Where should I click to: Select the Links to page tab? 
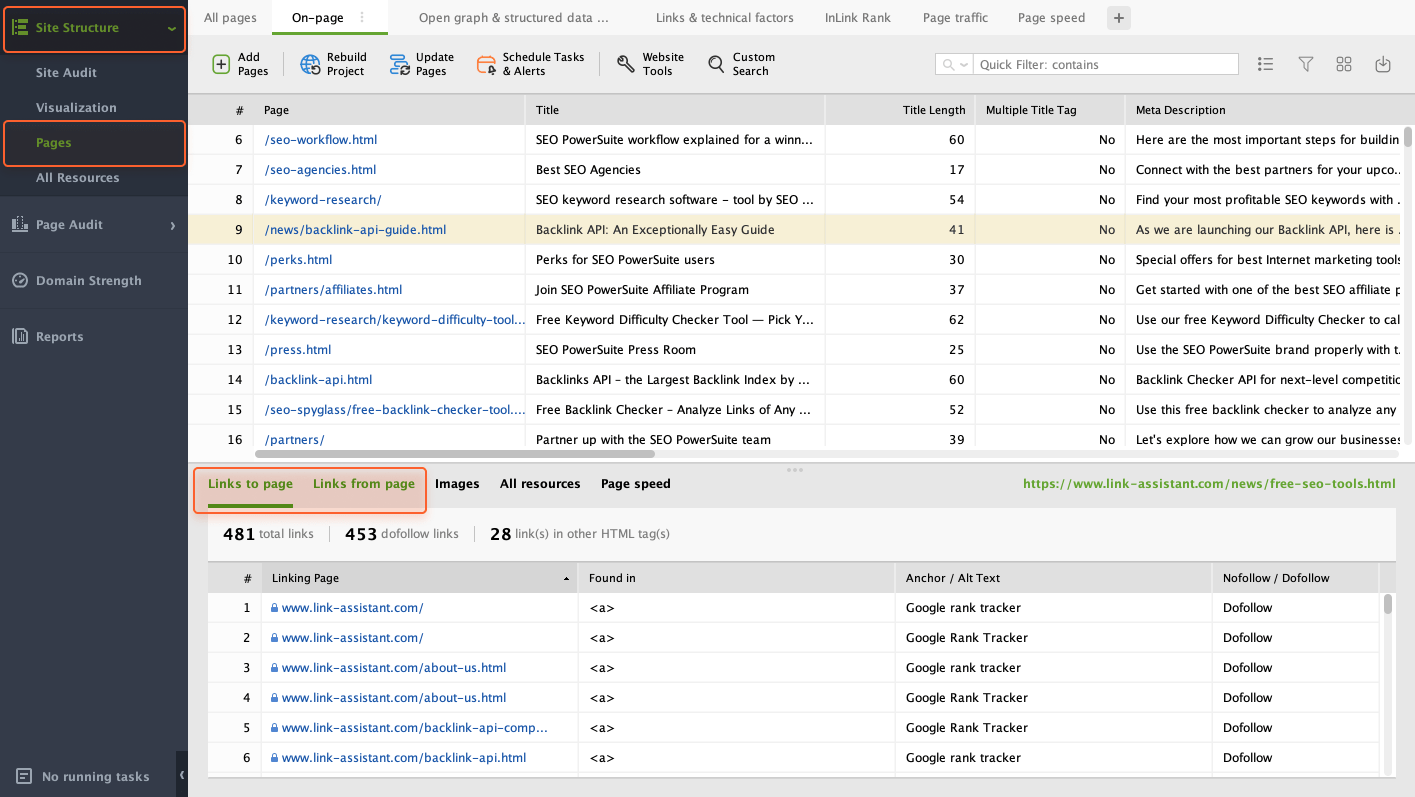[x=250, y=483]
